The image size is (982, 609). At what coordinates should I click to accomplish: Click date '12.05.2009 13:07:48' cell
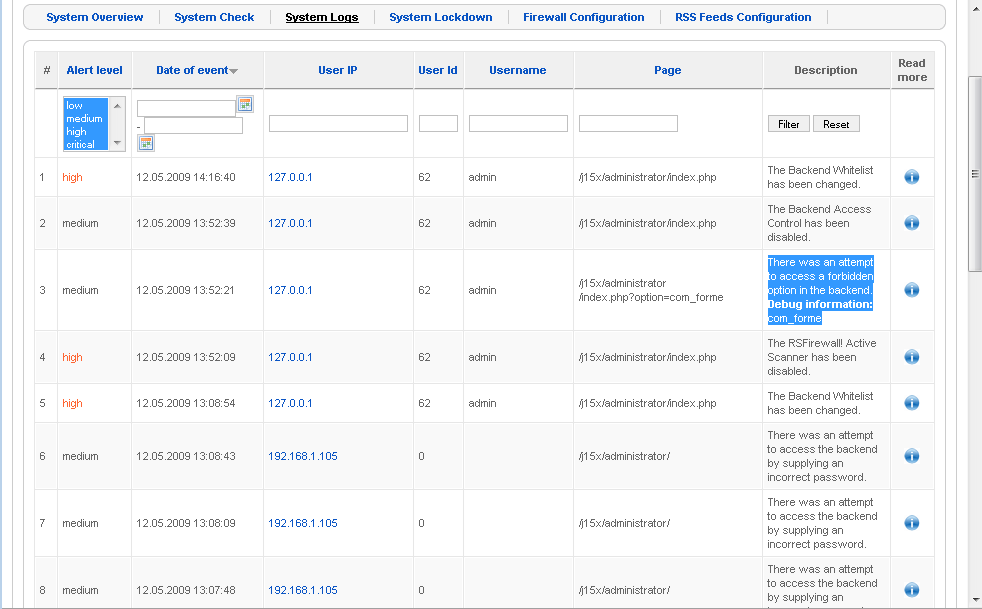(x=185, y=590)
